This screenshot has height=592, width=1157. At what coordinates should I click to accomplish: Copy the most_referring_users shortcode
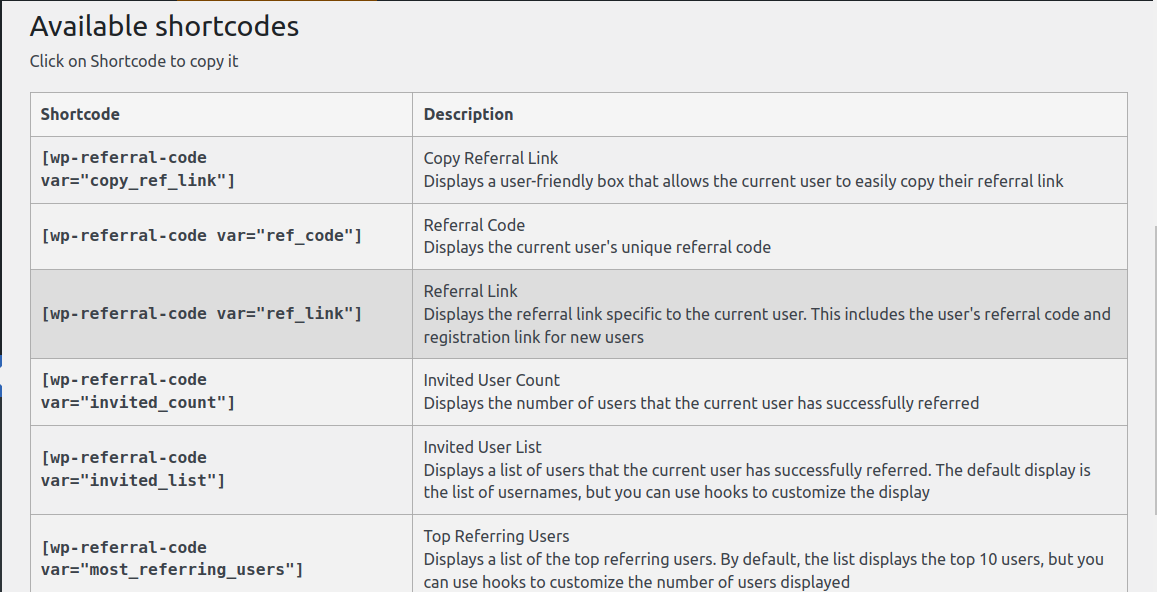172,559
